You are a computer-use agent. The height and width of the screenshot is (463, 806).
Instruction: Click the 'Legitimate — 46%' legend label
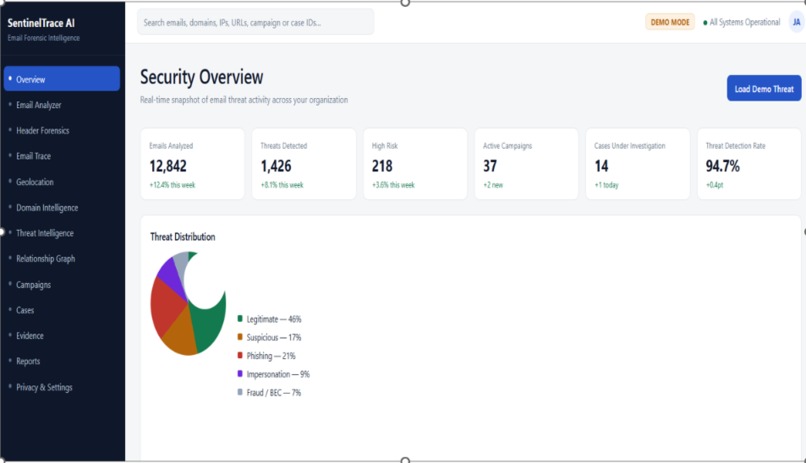274,319
